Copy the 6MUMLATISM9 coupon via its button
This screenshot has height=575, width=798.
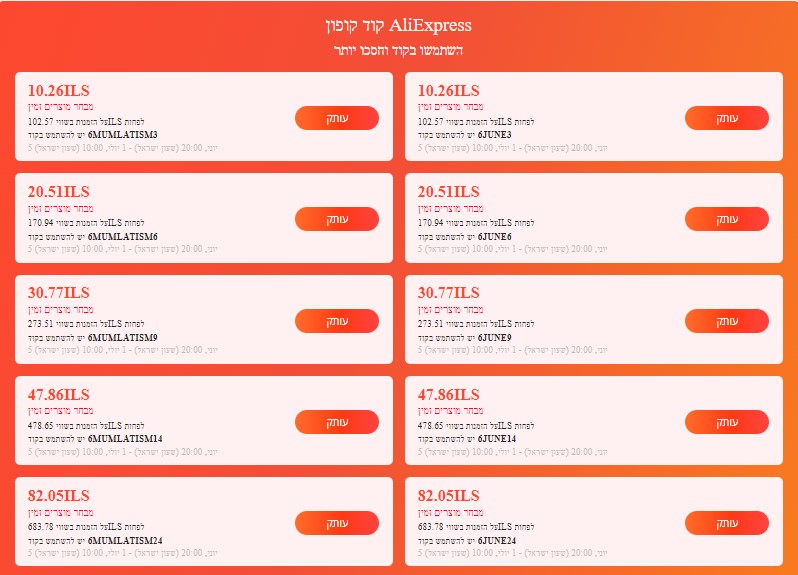336,321
